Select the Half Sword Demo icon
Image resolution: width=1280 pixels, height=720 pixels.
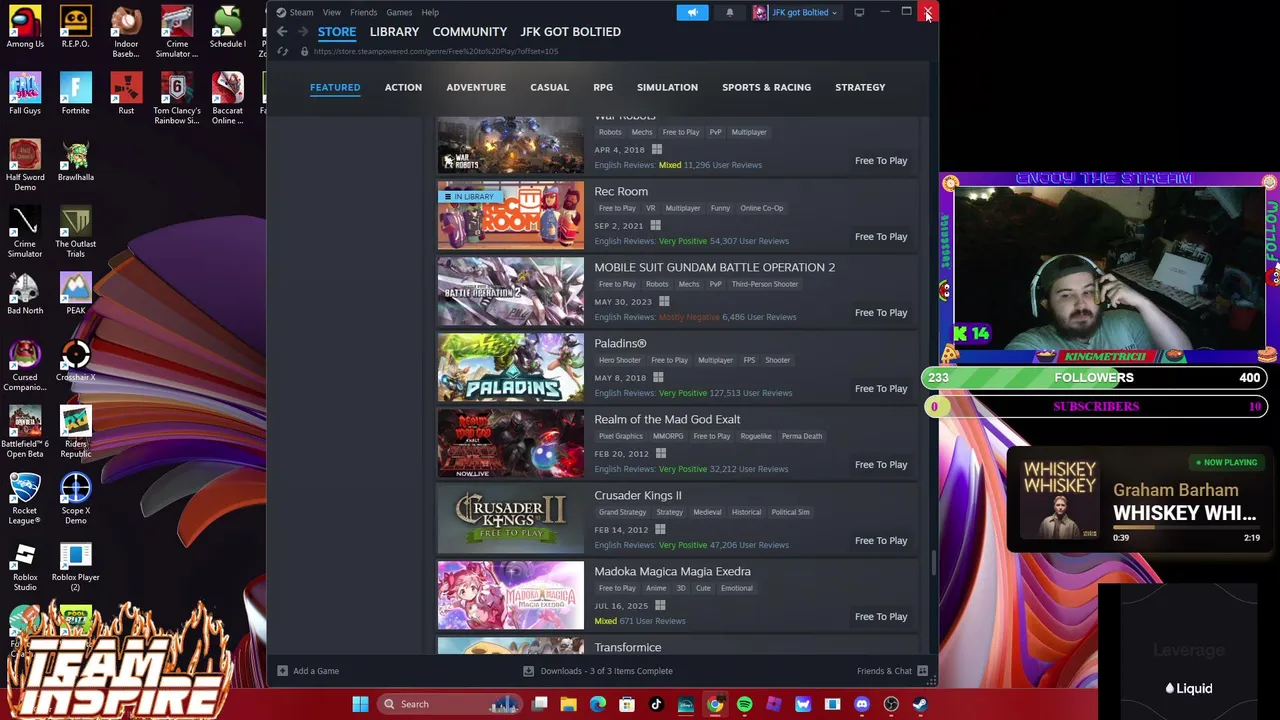tap(25, 165)
